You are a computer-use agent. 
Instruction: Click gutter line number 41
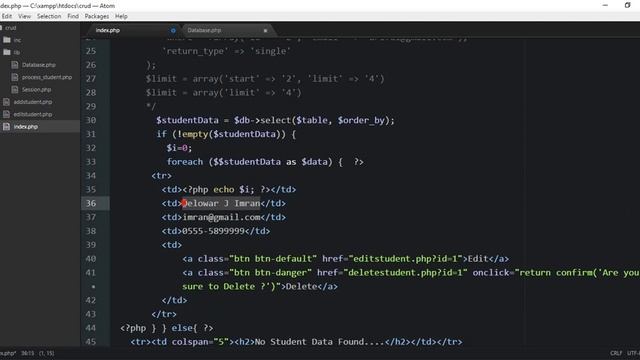[x=91, y=272]
